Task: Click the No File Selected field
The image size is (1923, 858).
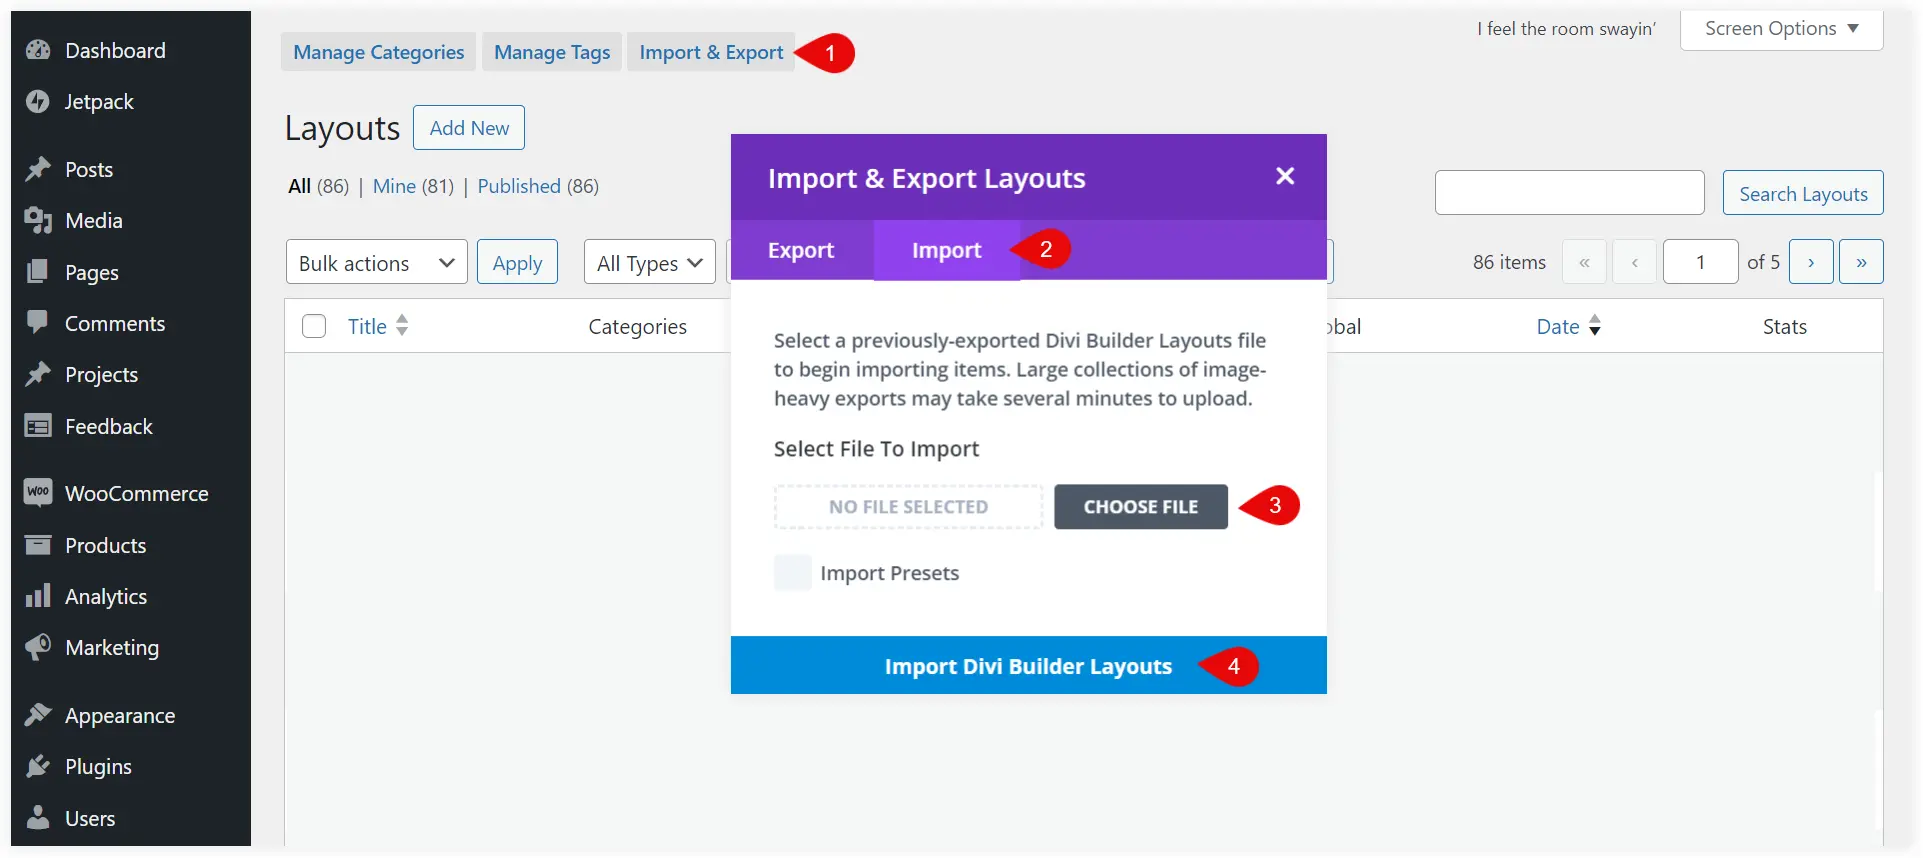Action: [908, 507]
